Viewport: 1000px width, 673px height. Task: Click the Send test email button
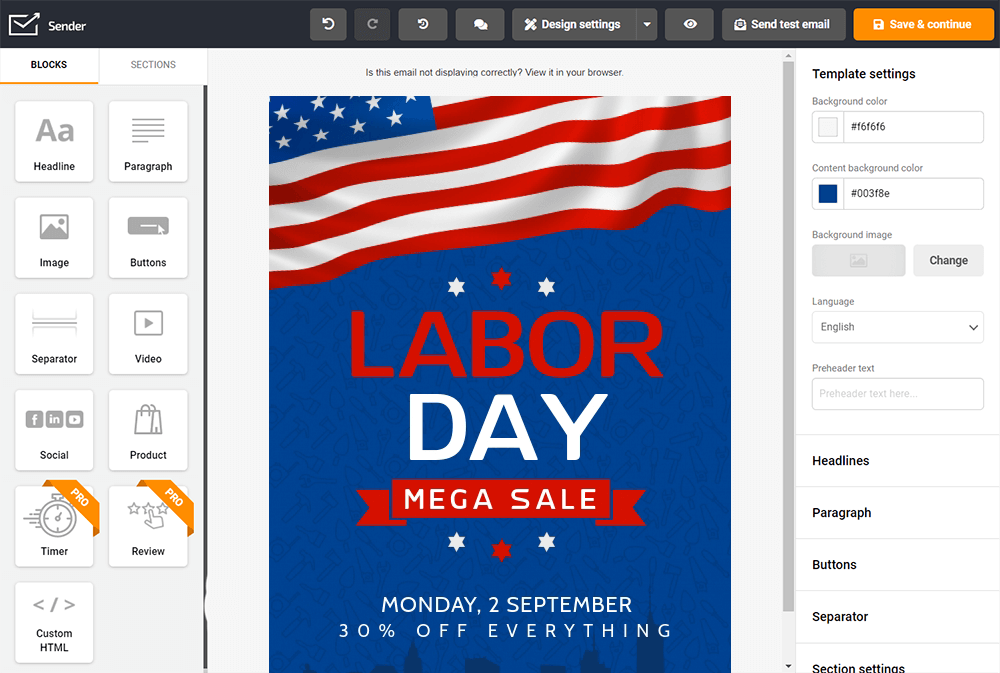coord(783,24)
